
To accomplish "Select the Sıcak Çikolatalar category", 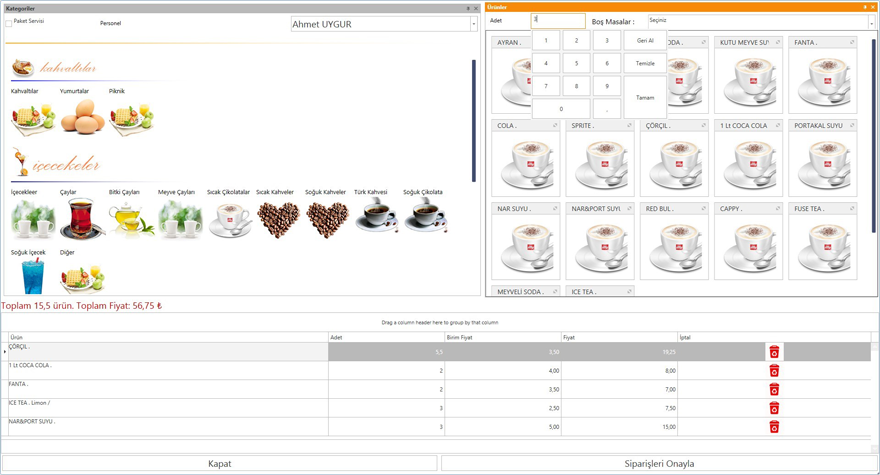I will click(x=230, y=220).
